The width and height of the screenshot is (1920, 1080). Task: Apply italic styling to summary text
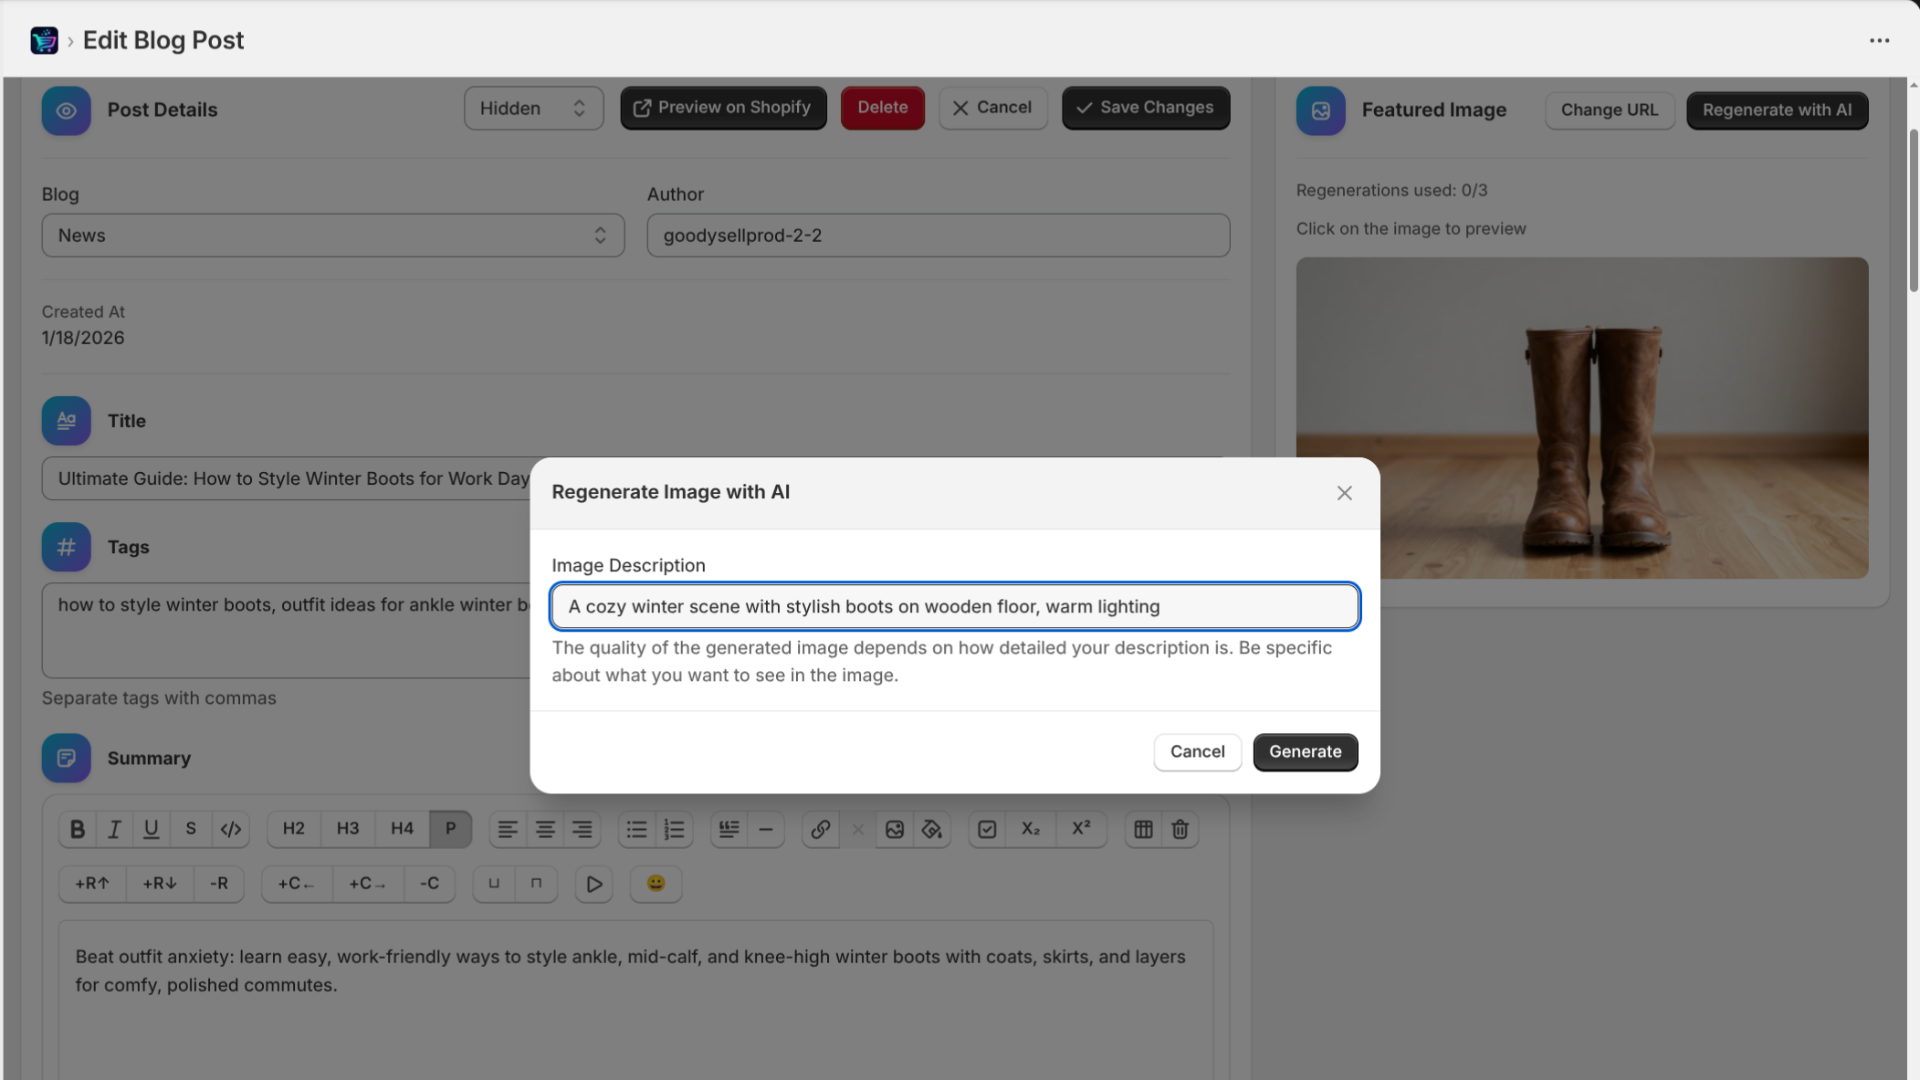[x=114, y=829]
